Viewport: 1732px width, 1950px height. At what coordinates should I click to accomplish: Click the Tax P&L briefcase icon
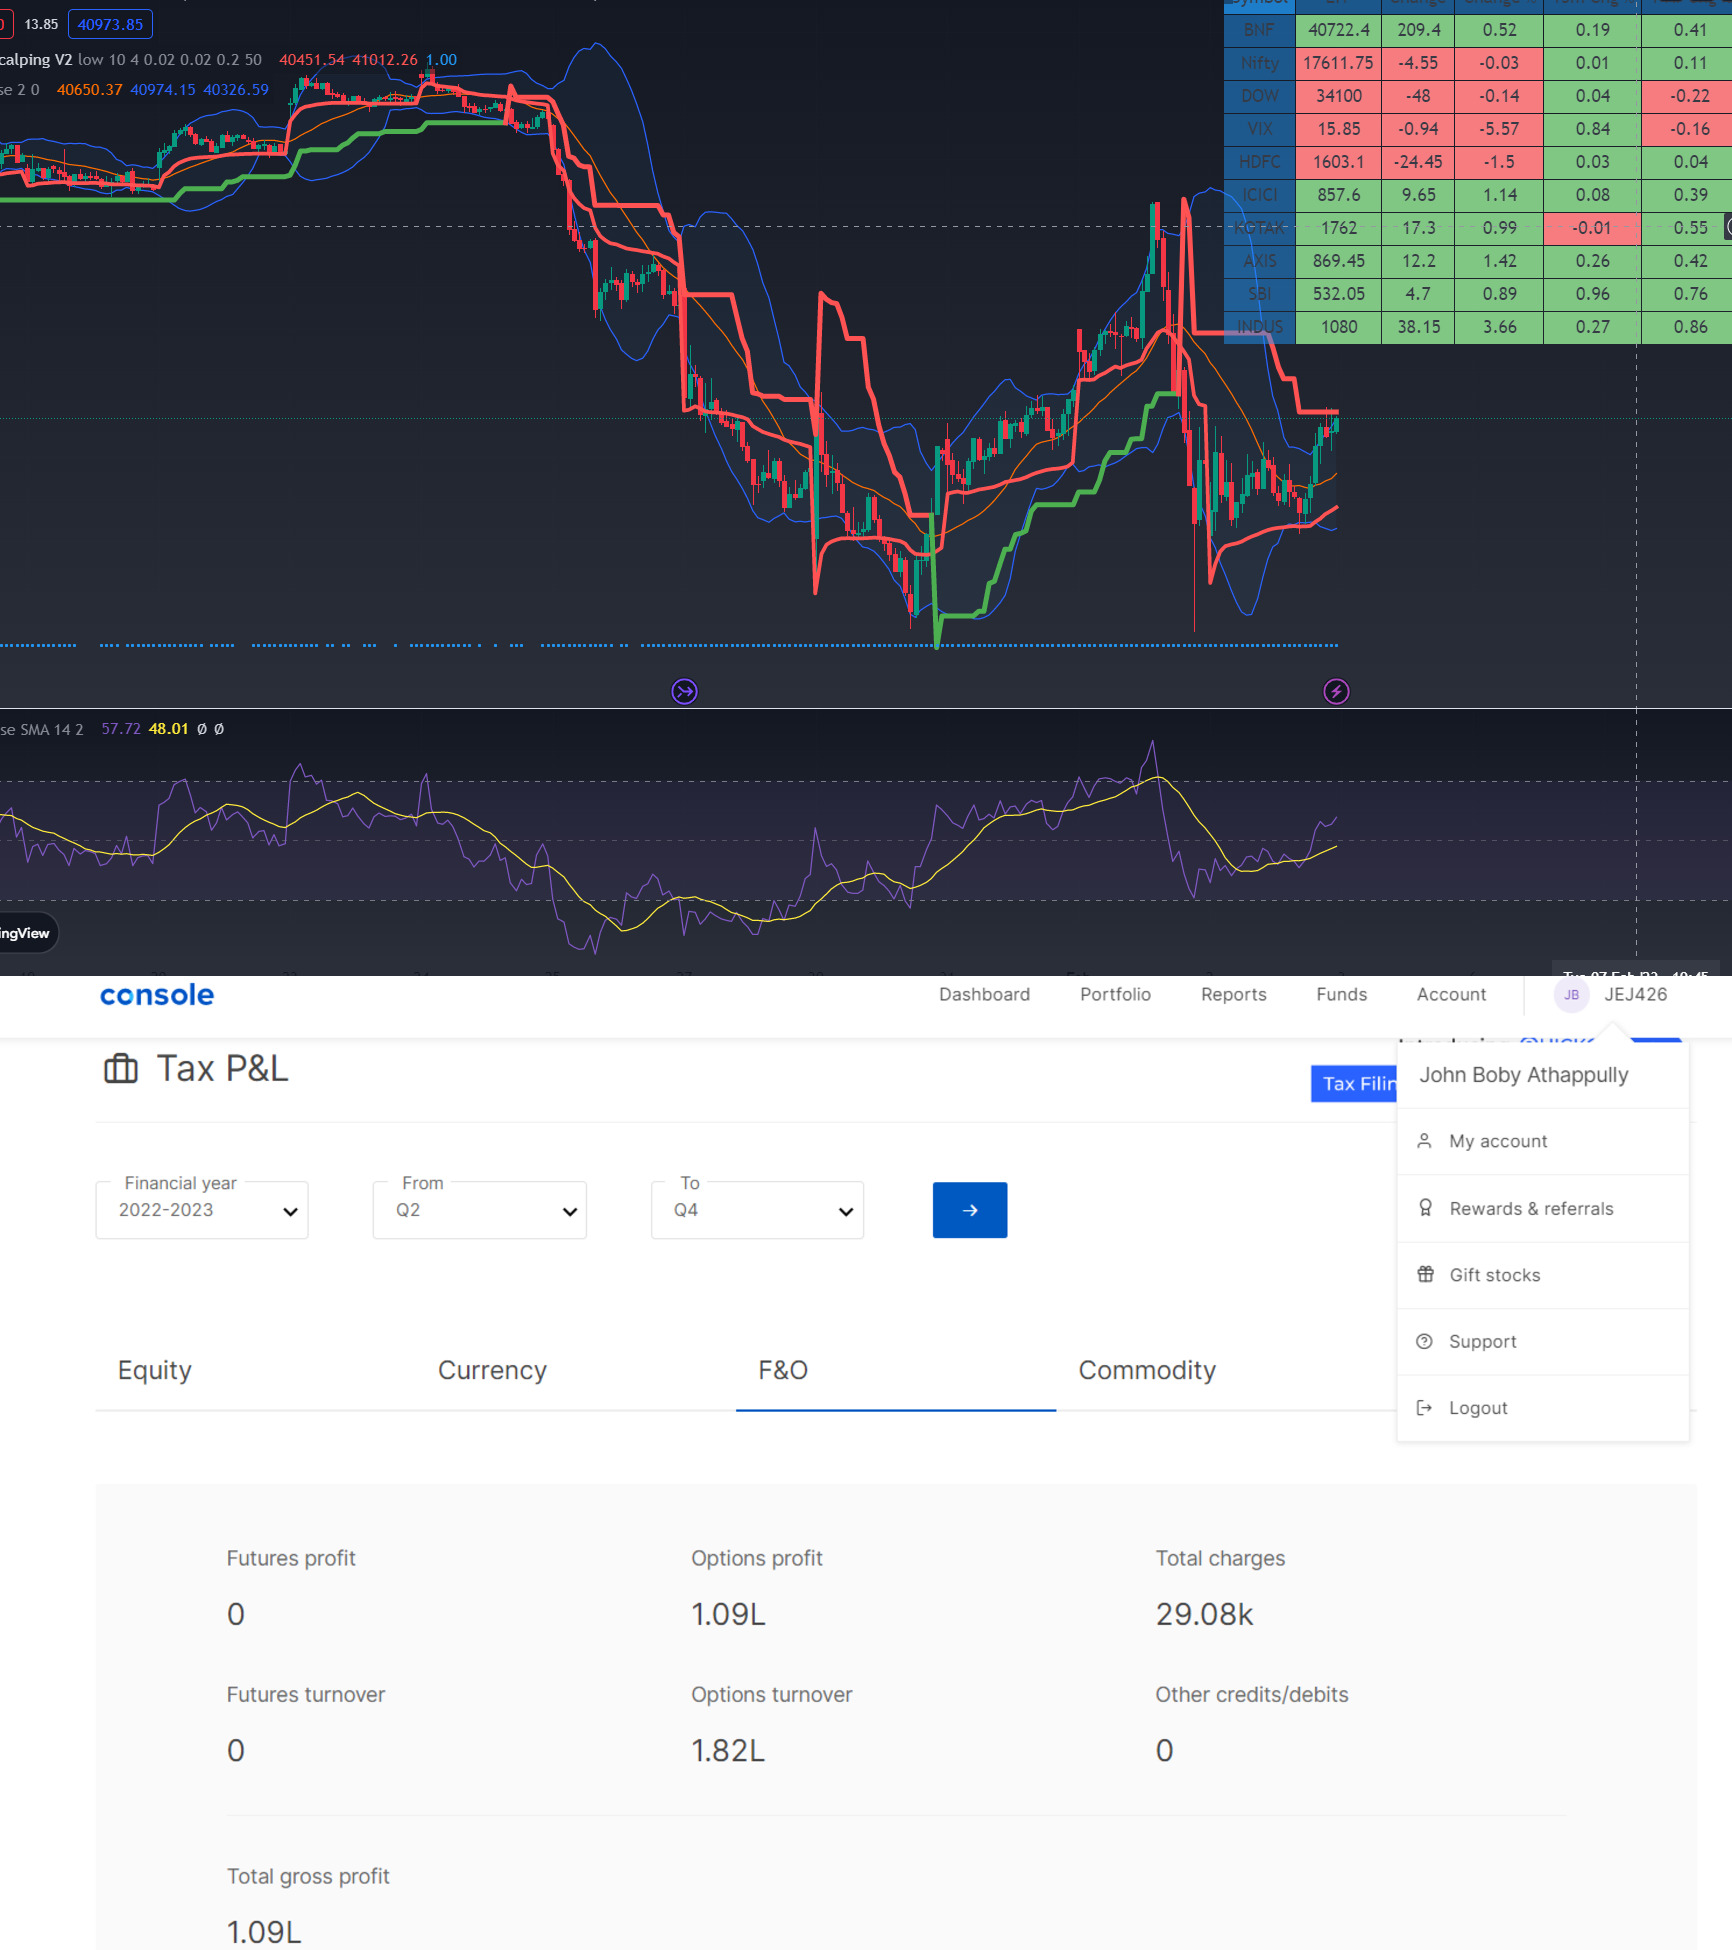point(121,1068)
